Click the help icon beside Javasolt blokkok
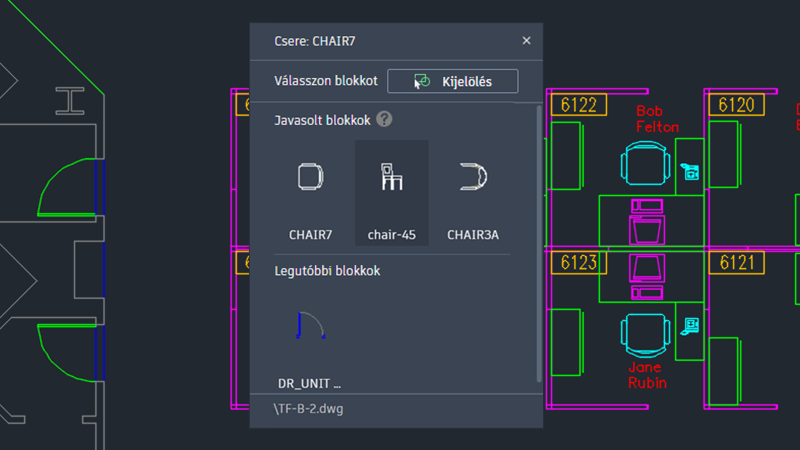 tap(384, 120)
